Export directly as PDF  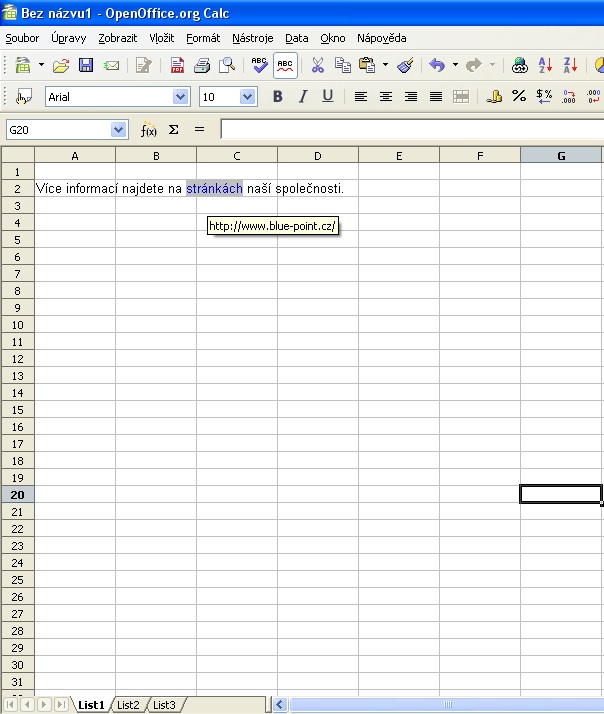[177, 66]
